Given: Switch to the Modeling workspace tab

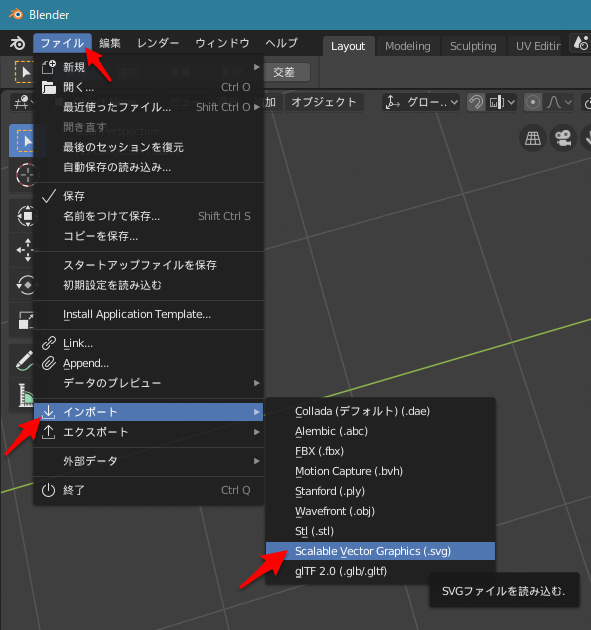Looking at the screenshot, I should coord(408,46).
